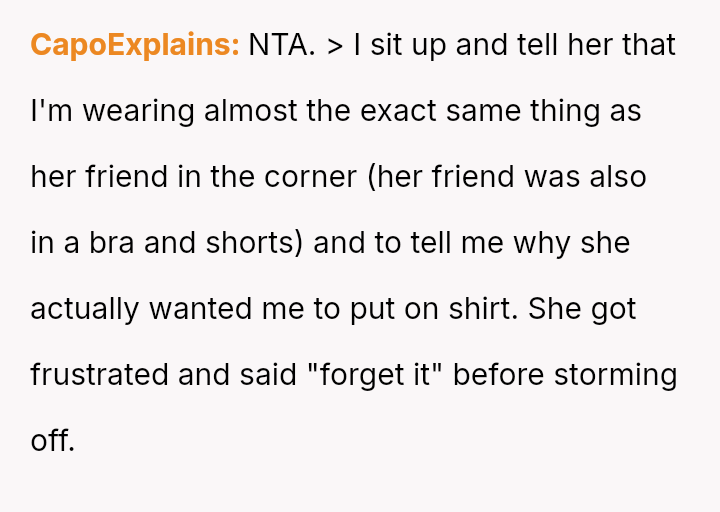This screenshot has height=512, width=720.
Task: Click the NTA. verdict text
Action: 282,46
